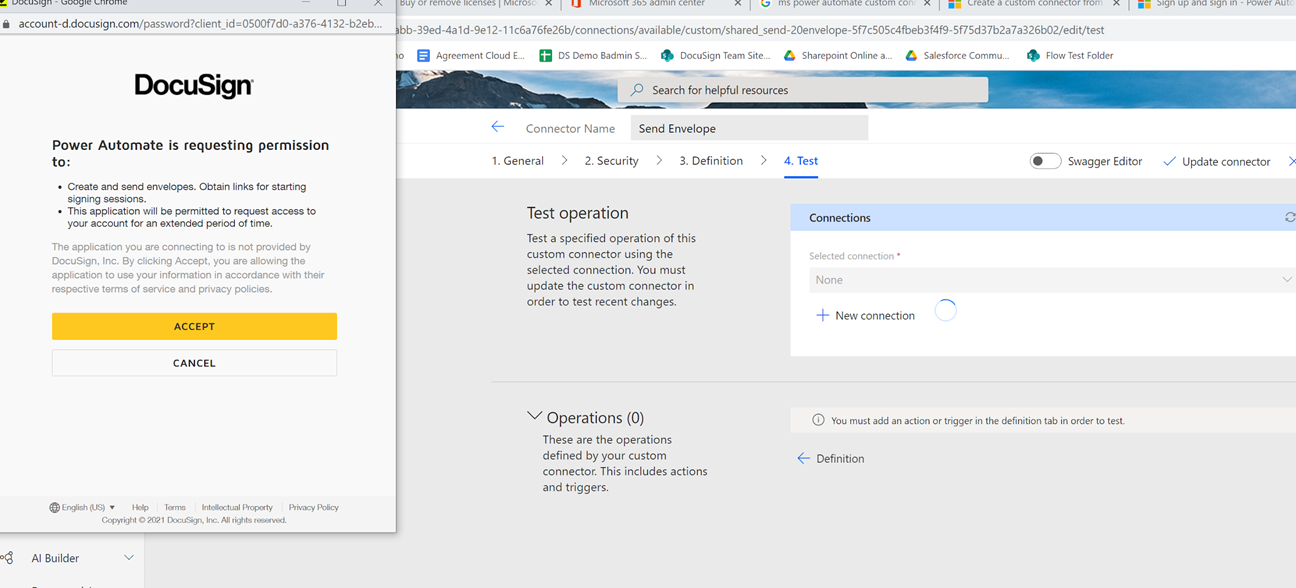This screenshot has width=1296, height=588.
Task: Refresh the Connections panel
Action: 1289,217
